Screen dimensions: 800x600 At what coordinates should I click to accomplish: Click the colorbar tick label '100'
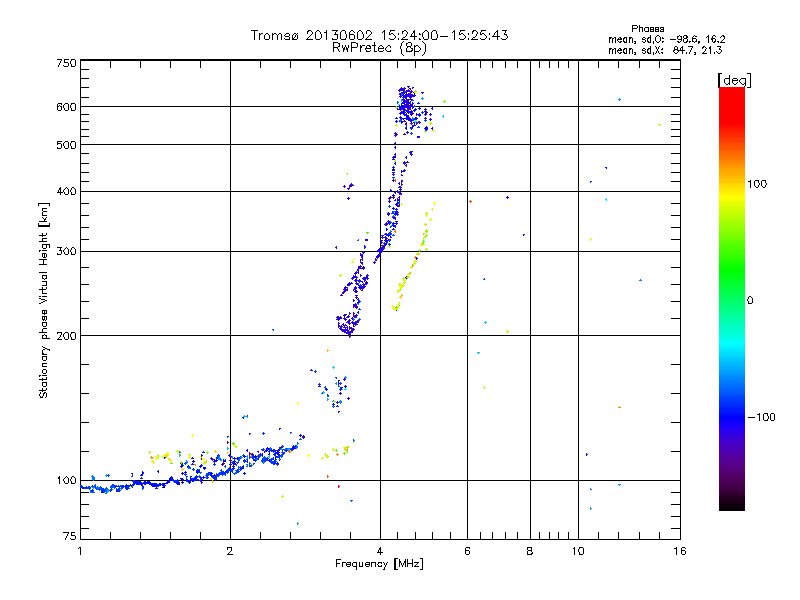(757, 184)
